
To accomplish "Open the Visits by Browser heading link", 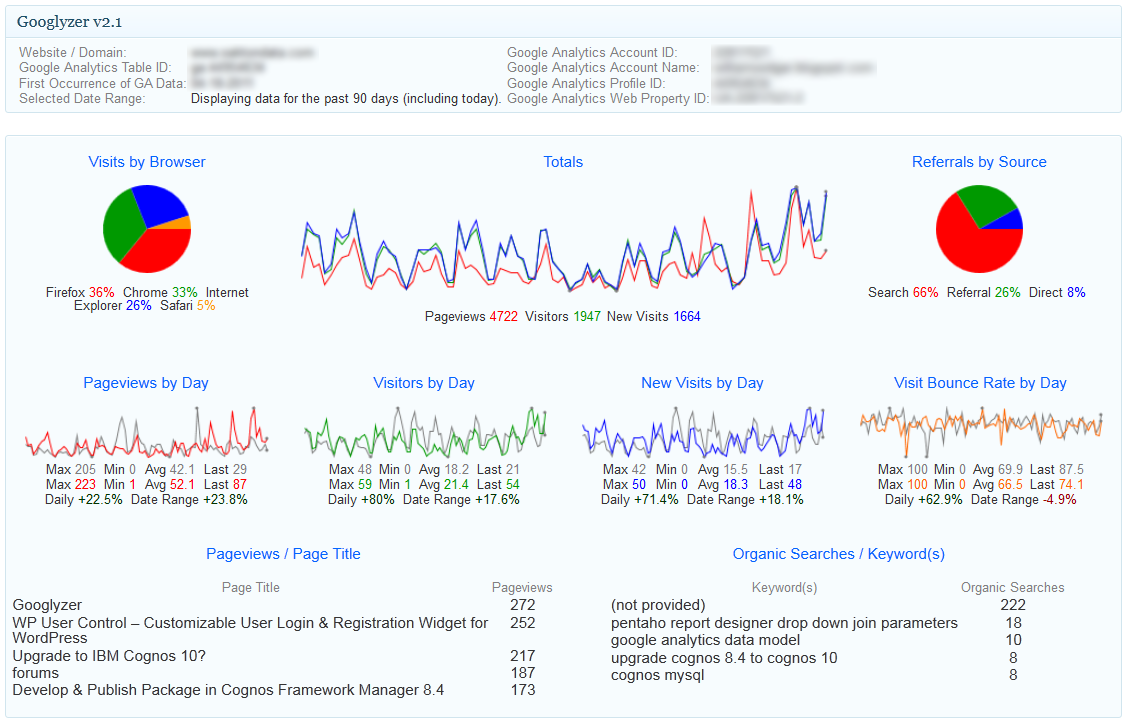I will [x=147, y=162].
